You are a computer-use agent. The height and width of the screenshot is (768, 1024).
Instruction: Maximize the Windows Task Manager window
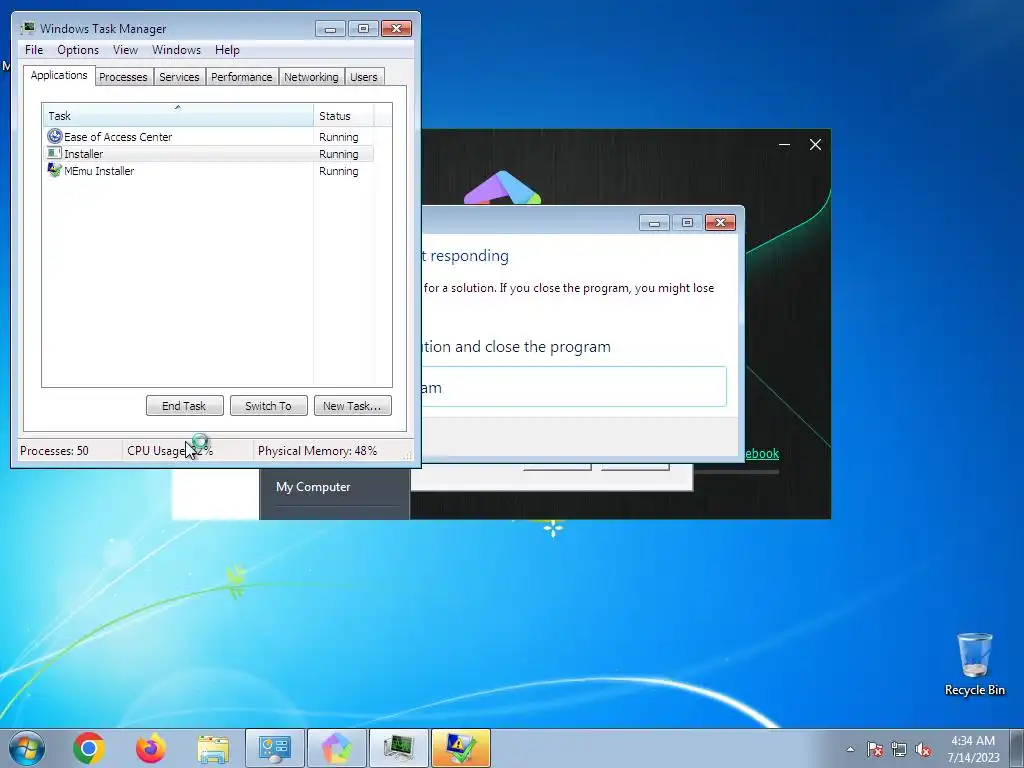363,29
